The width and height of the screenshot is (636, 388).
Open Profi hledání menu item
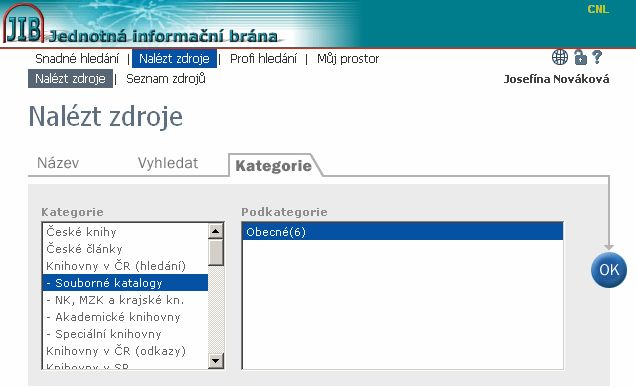click(263, 59)
